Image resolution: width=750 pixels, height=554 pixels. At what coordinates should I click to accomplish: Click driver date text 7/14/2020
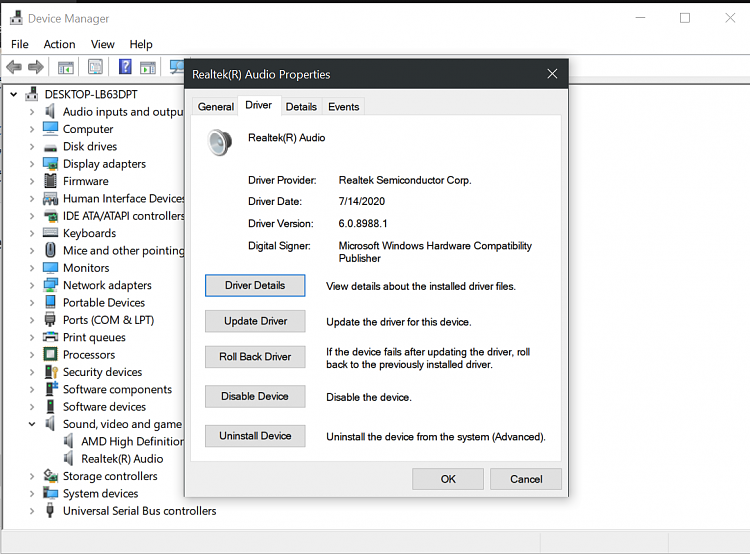[362, 201]
